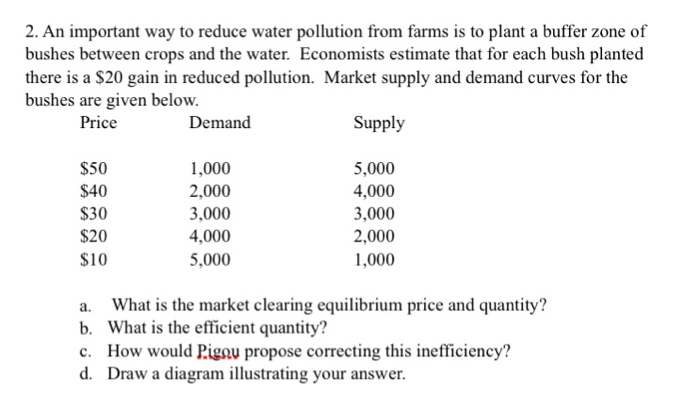Click demand quantity 1,000 at $50
This screenshot has width=700, height=393.
210,169
